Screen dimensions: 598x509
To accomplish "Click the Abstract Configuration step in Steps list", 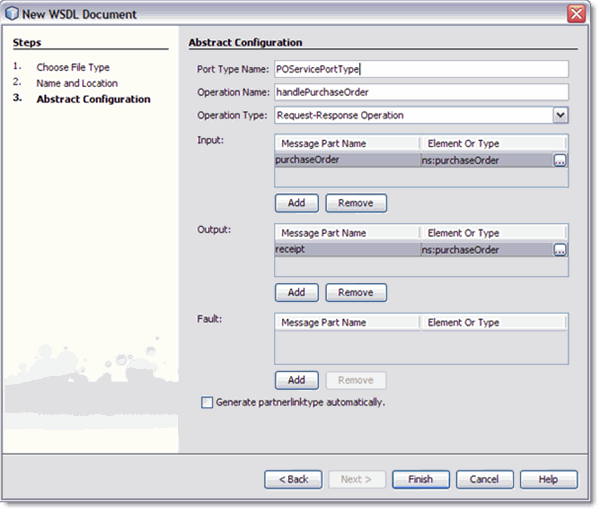I will tap(93, 99).
